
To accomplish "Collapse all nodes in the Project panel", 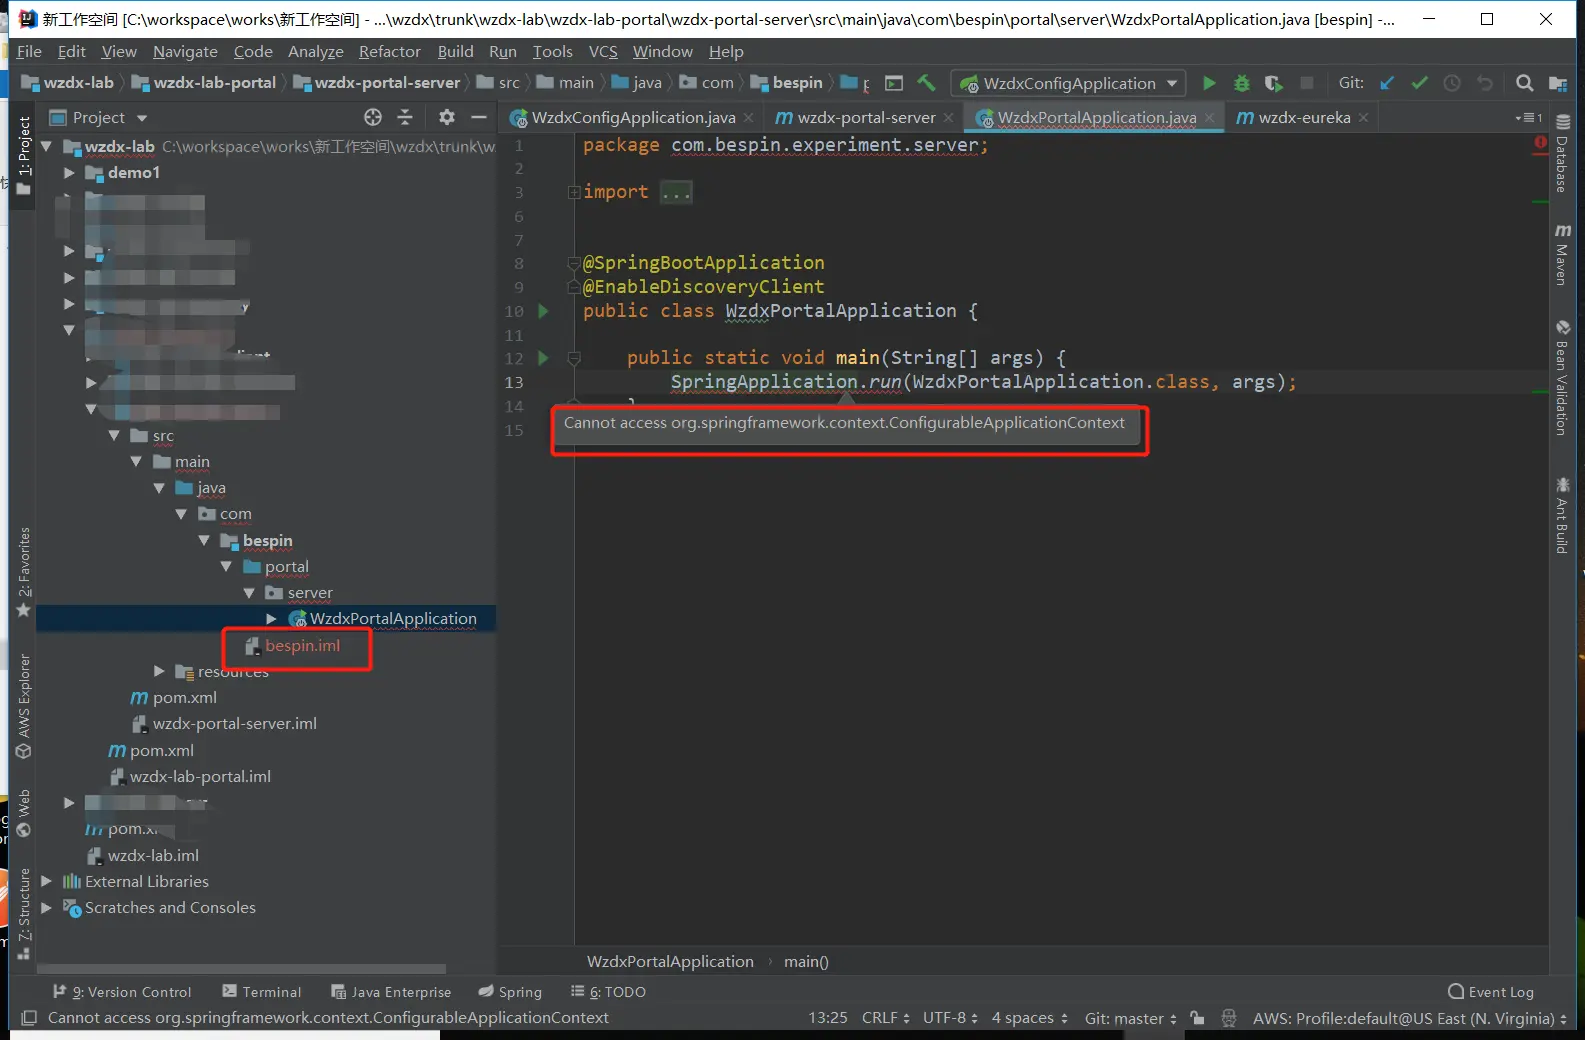I will (x=405, y=117).
